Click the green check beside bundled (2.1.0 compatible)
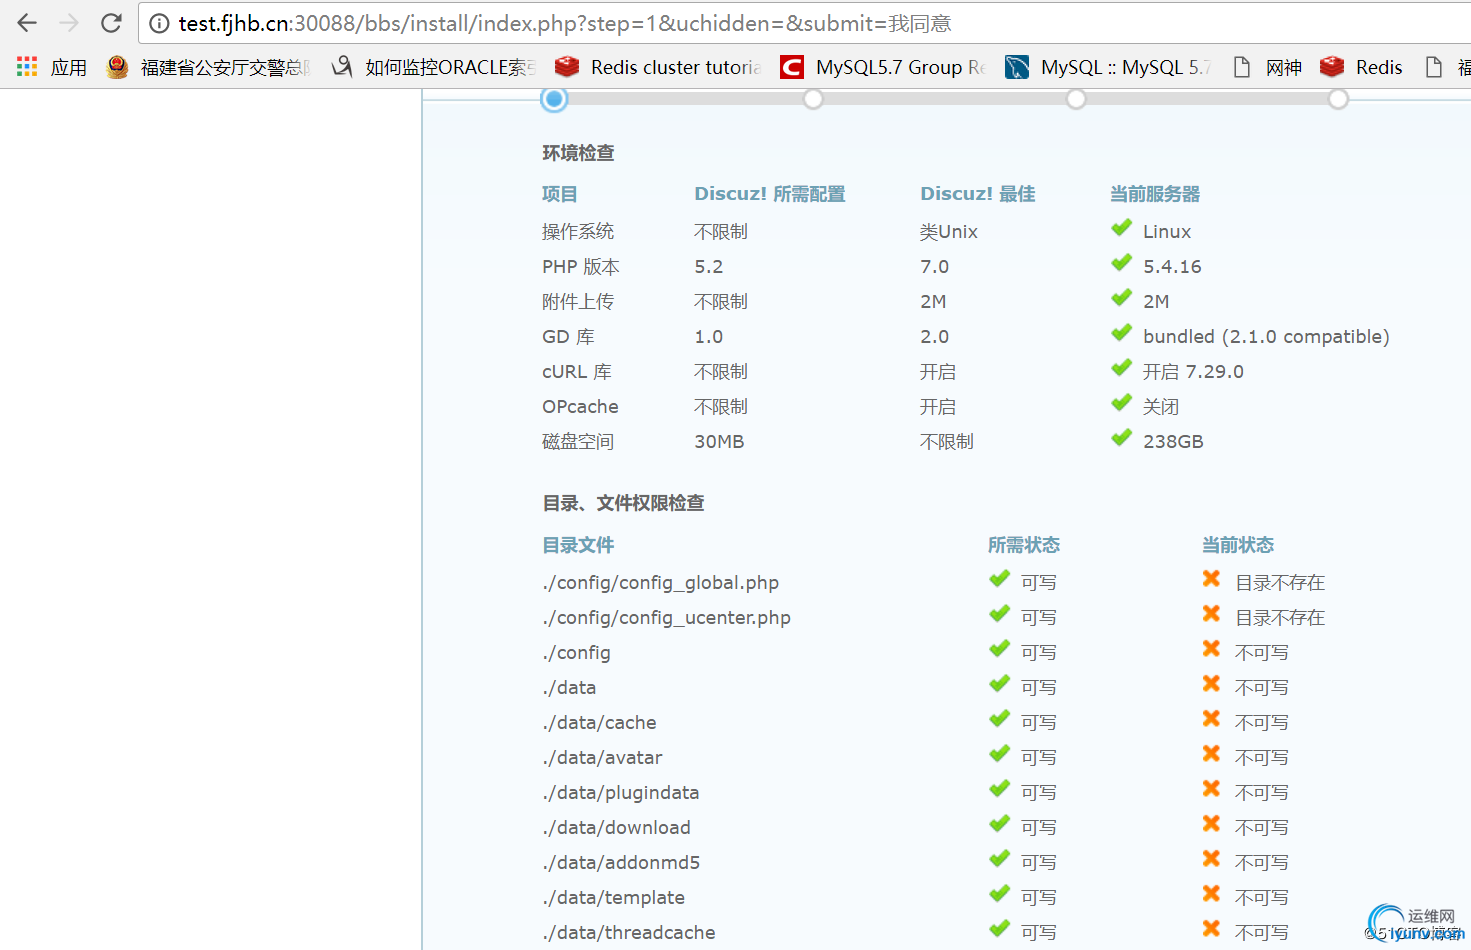This screenshot has height=950, width=1471. [1122, 333]
